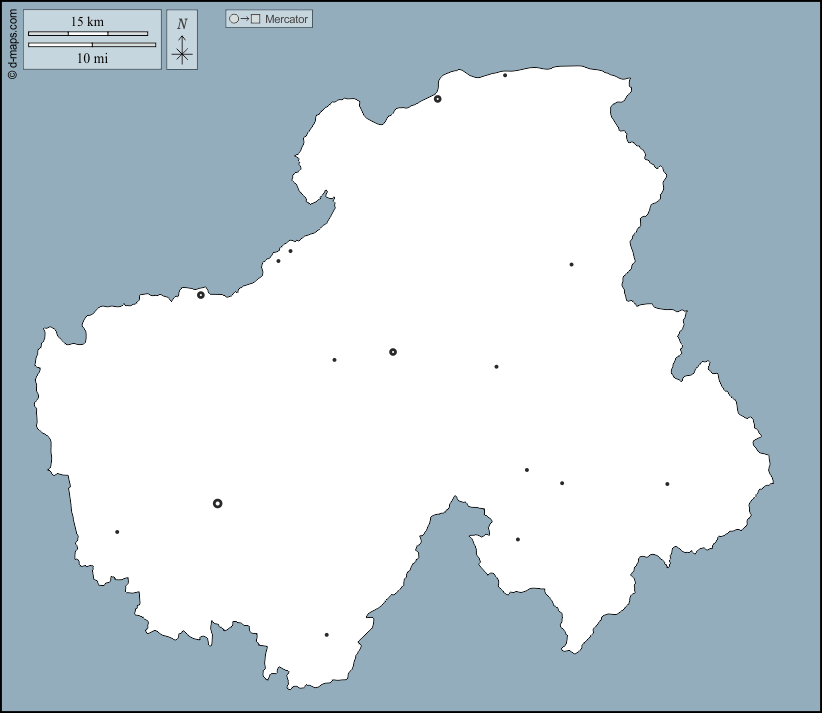This screenshot has width=822, height=713.
Task: Click the dot just west of the central ring
Action: (334, 360)
